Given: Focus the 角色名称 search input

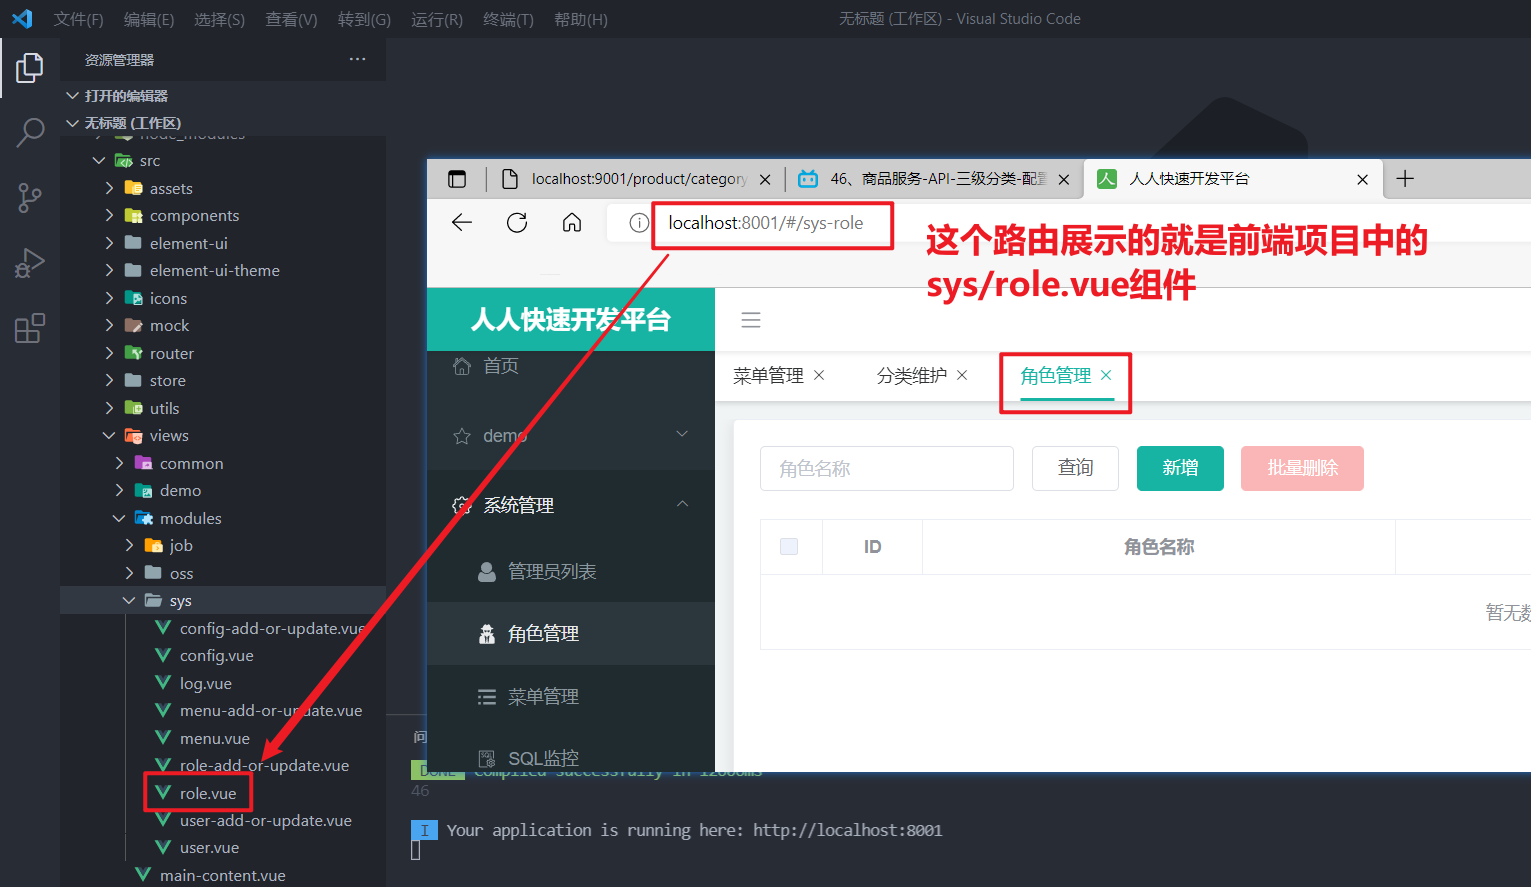Looking at the screenshot, I should click(887, 468).
